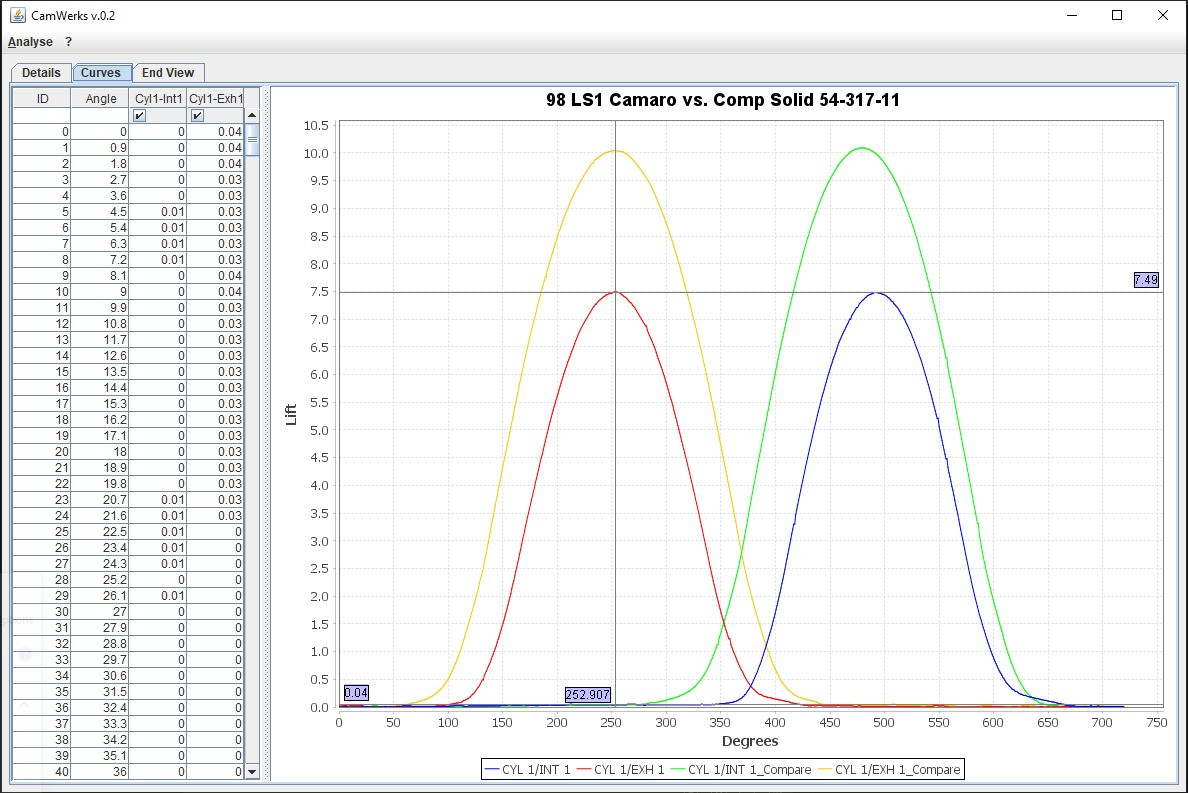This screenshot has height=793, width=1188.
Task: Click the Angle column header
Action: coord(101,98)
